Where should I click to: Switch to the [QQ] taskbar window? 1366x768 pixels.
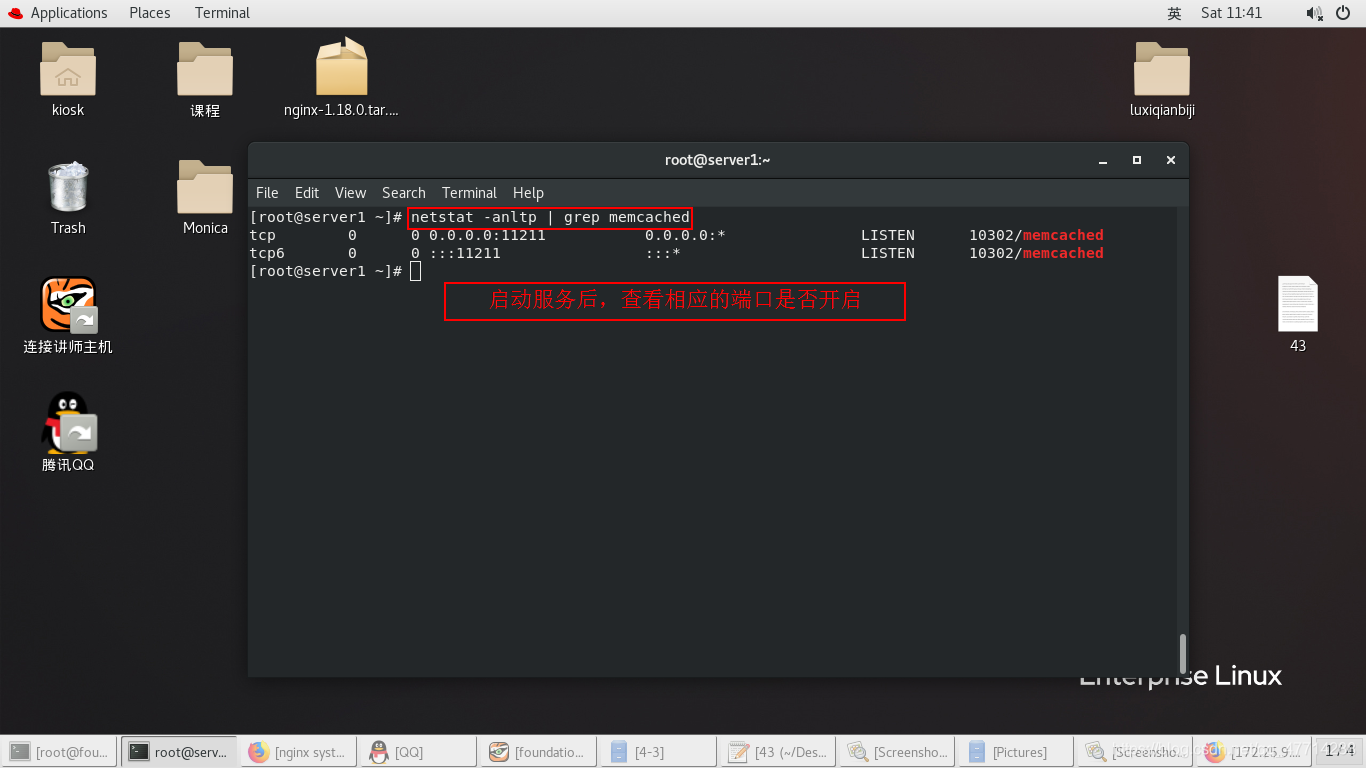tap(419, 752)
